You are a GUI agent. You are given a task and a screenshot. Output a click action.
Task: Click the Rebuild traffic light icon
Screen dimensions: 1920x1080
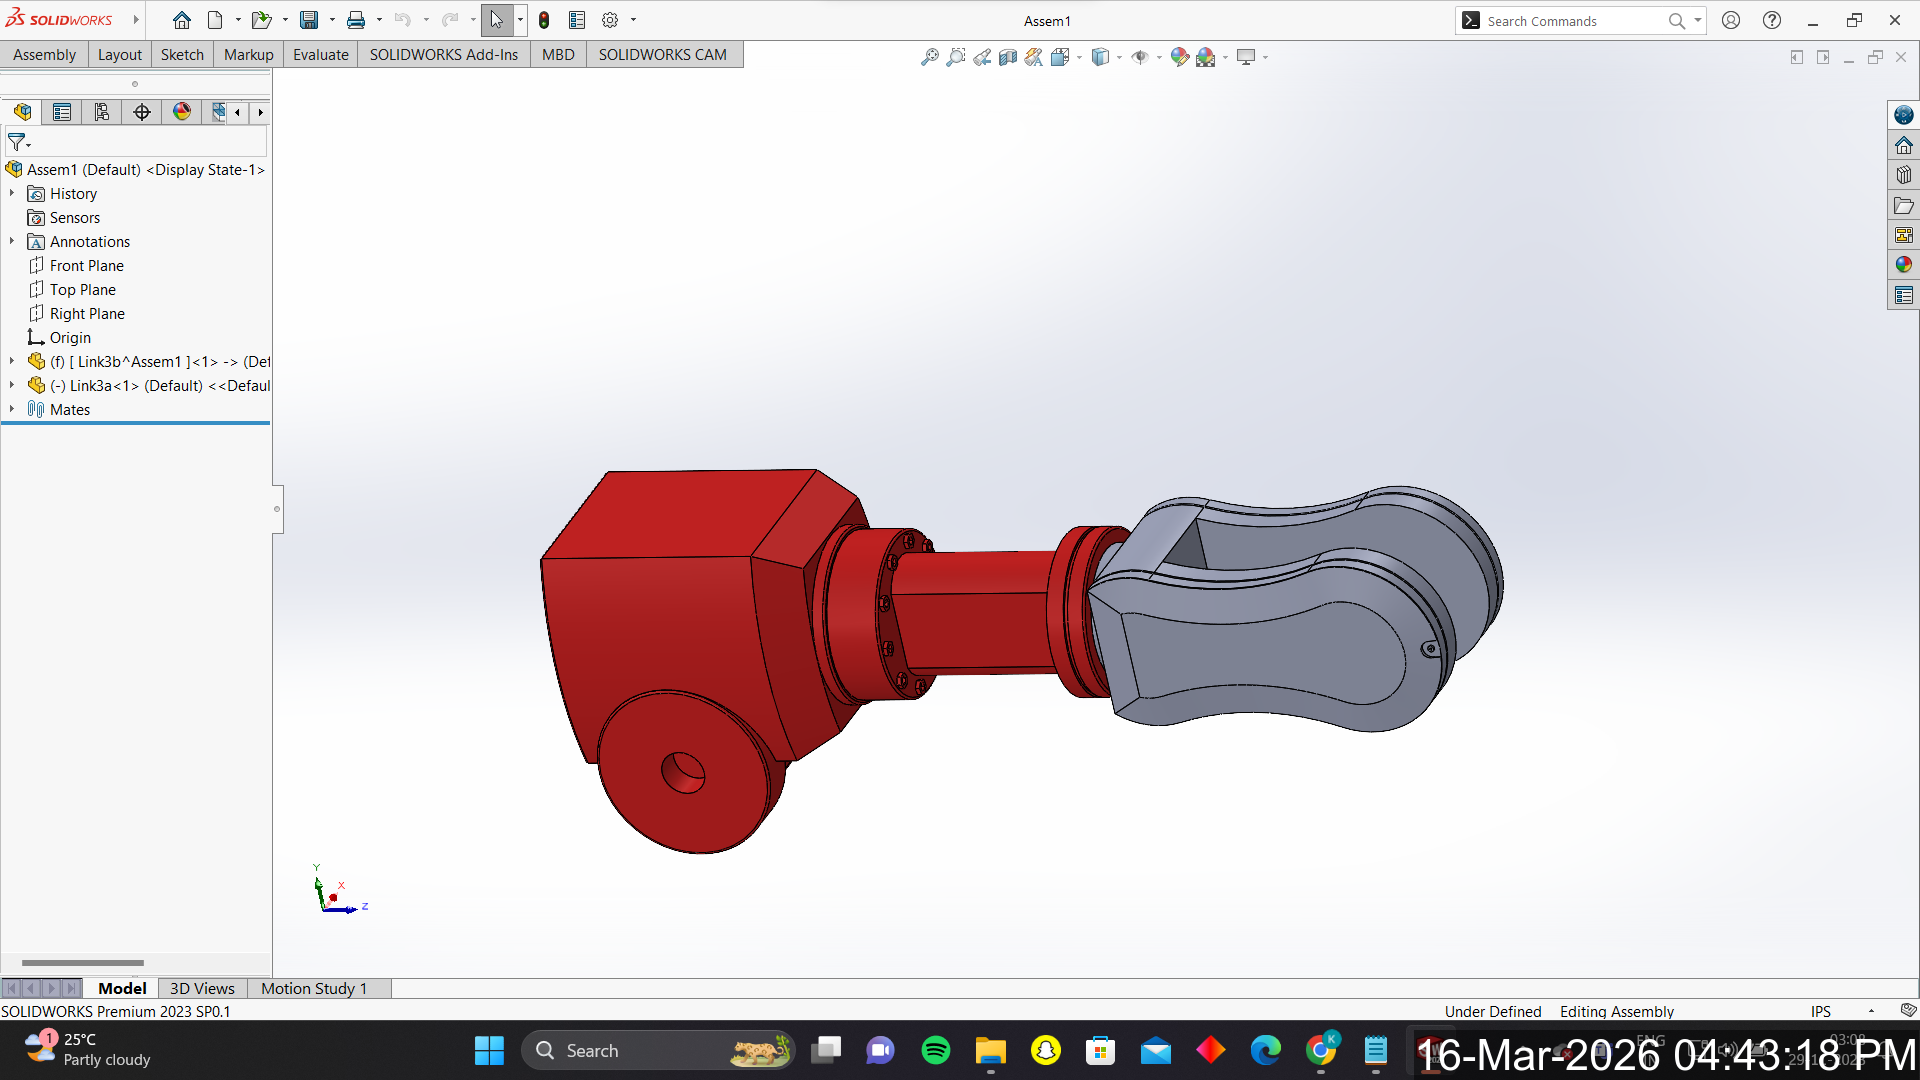point(544,20)
